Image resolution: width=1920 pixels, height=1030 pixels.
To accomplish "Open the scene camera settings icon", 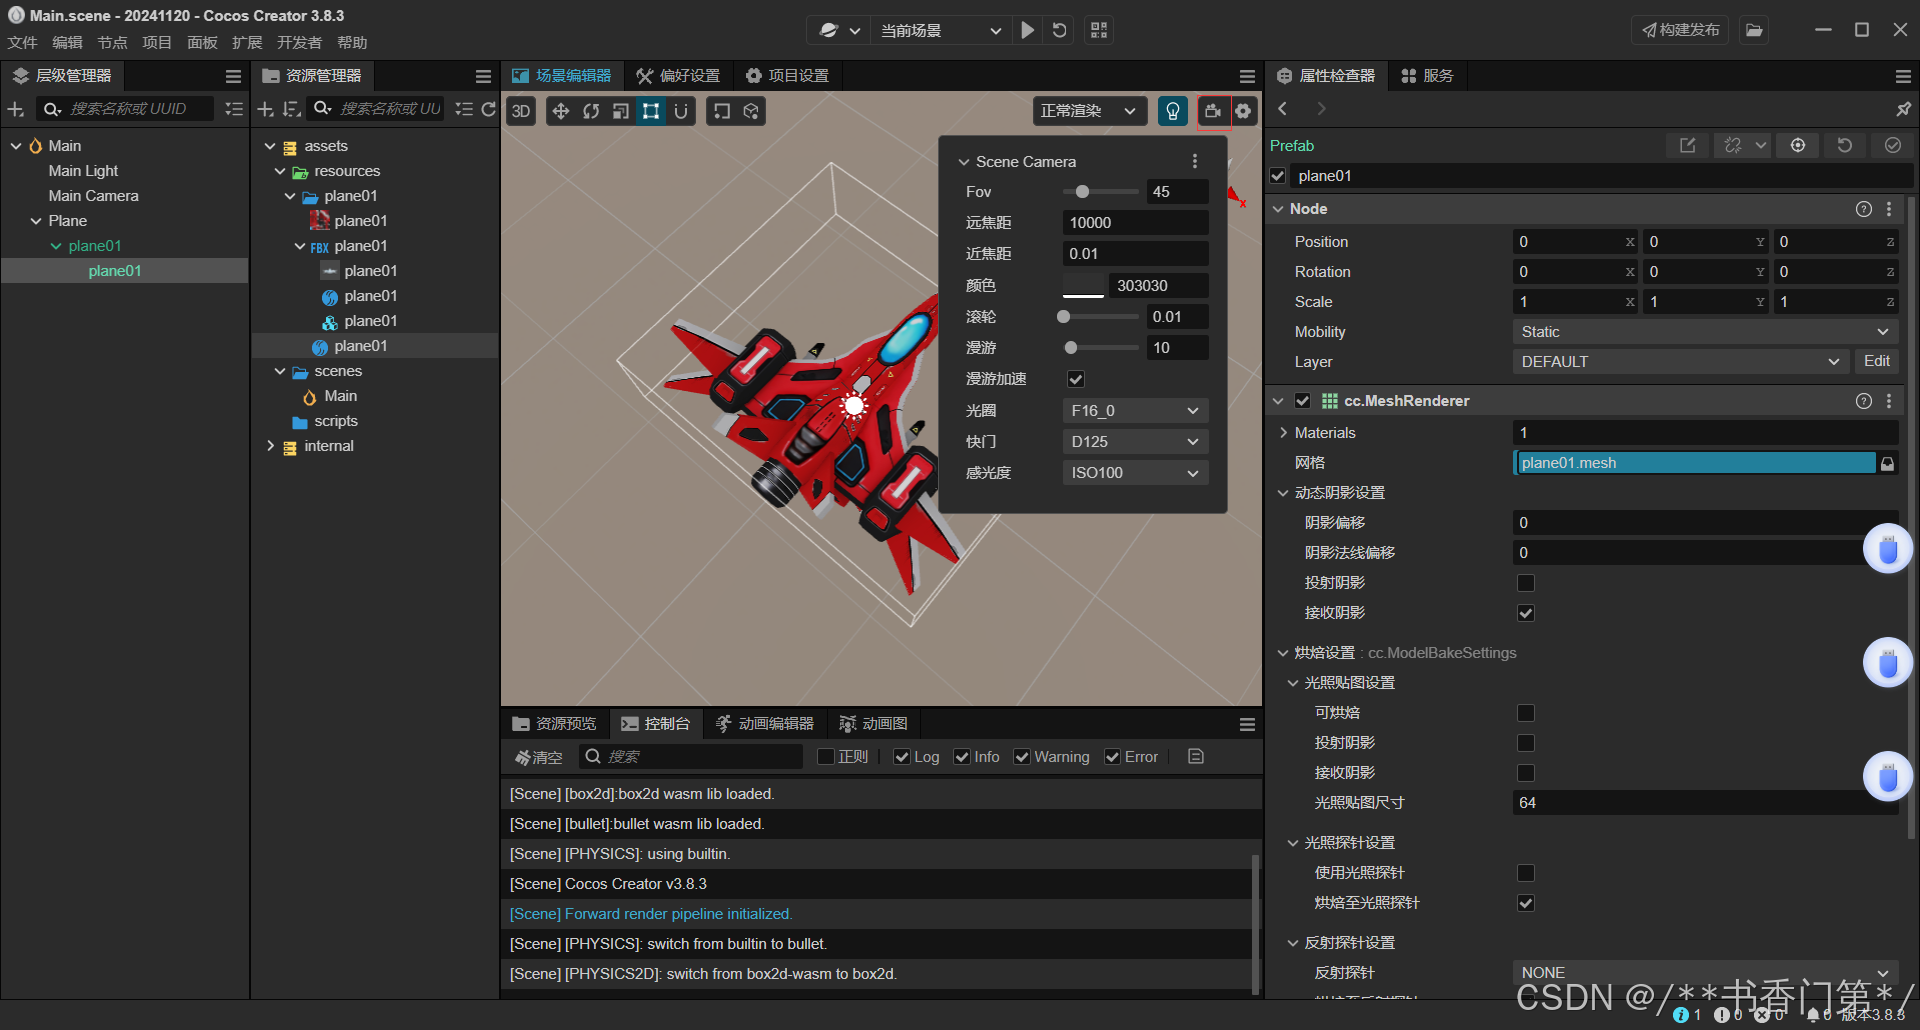I will 1213,111.
